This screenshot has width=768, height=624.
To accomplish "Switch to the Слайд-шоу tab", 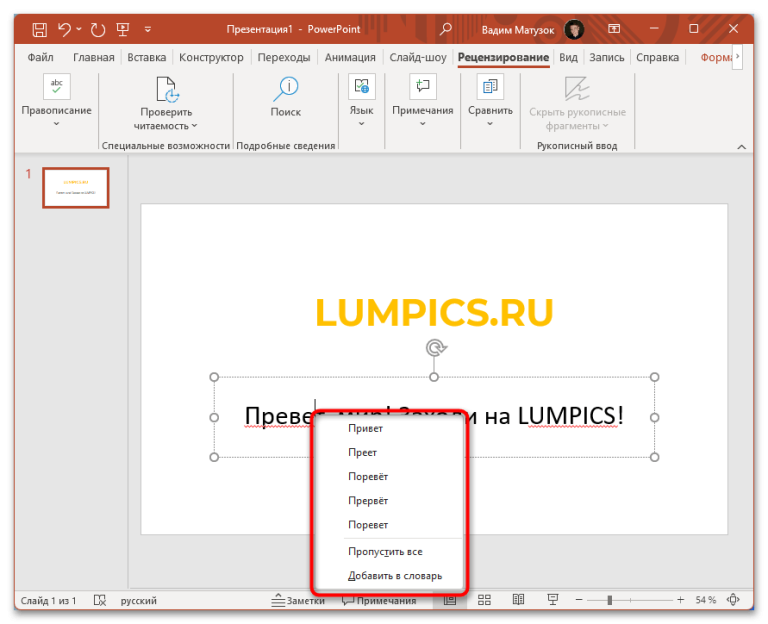I will coord(418,57).
